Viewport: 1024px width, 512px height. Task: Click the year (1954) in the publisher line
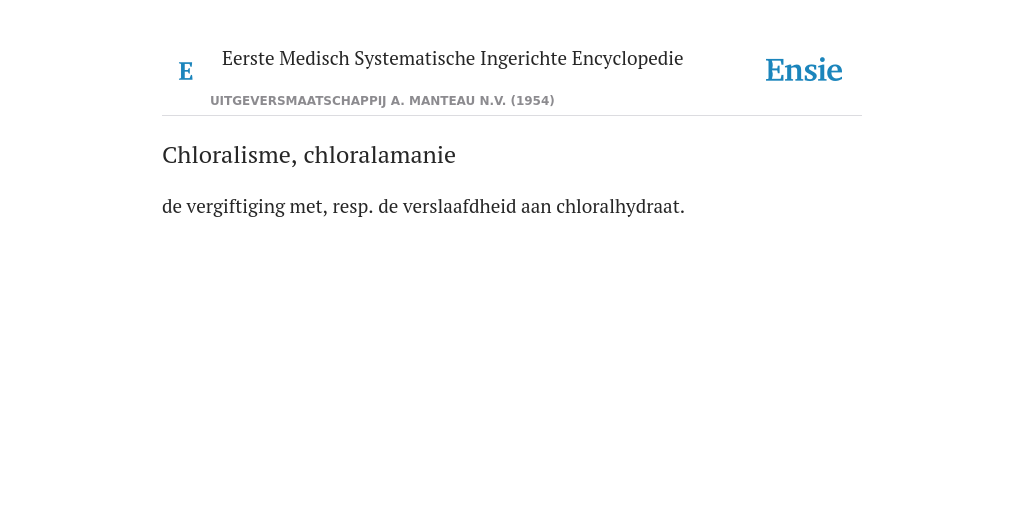532,101
